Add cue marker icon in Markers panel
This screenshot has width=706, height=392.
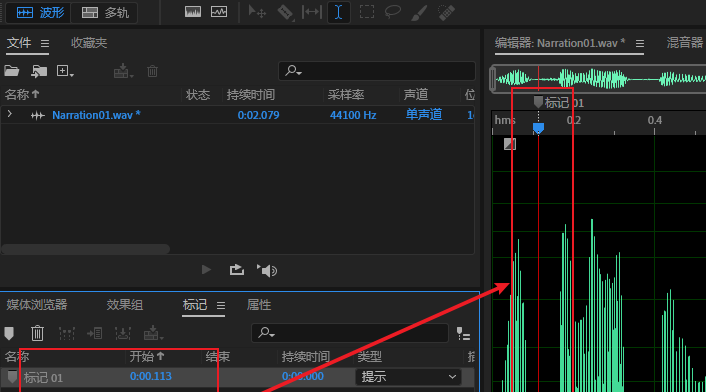coord(9,333)
